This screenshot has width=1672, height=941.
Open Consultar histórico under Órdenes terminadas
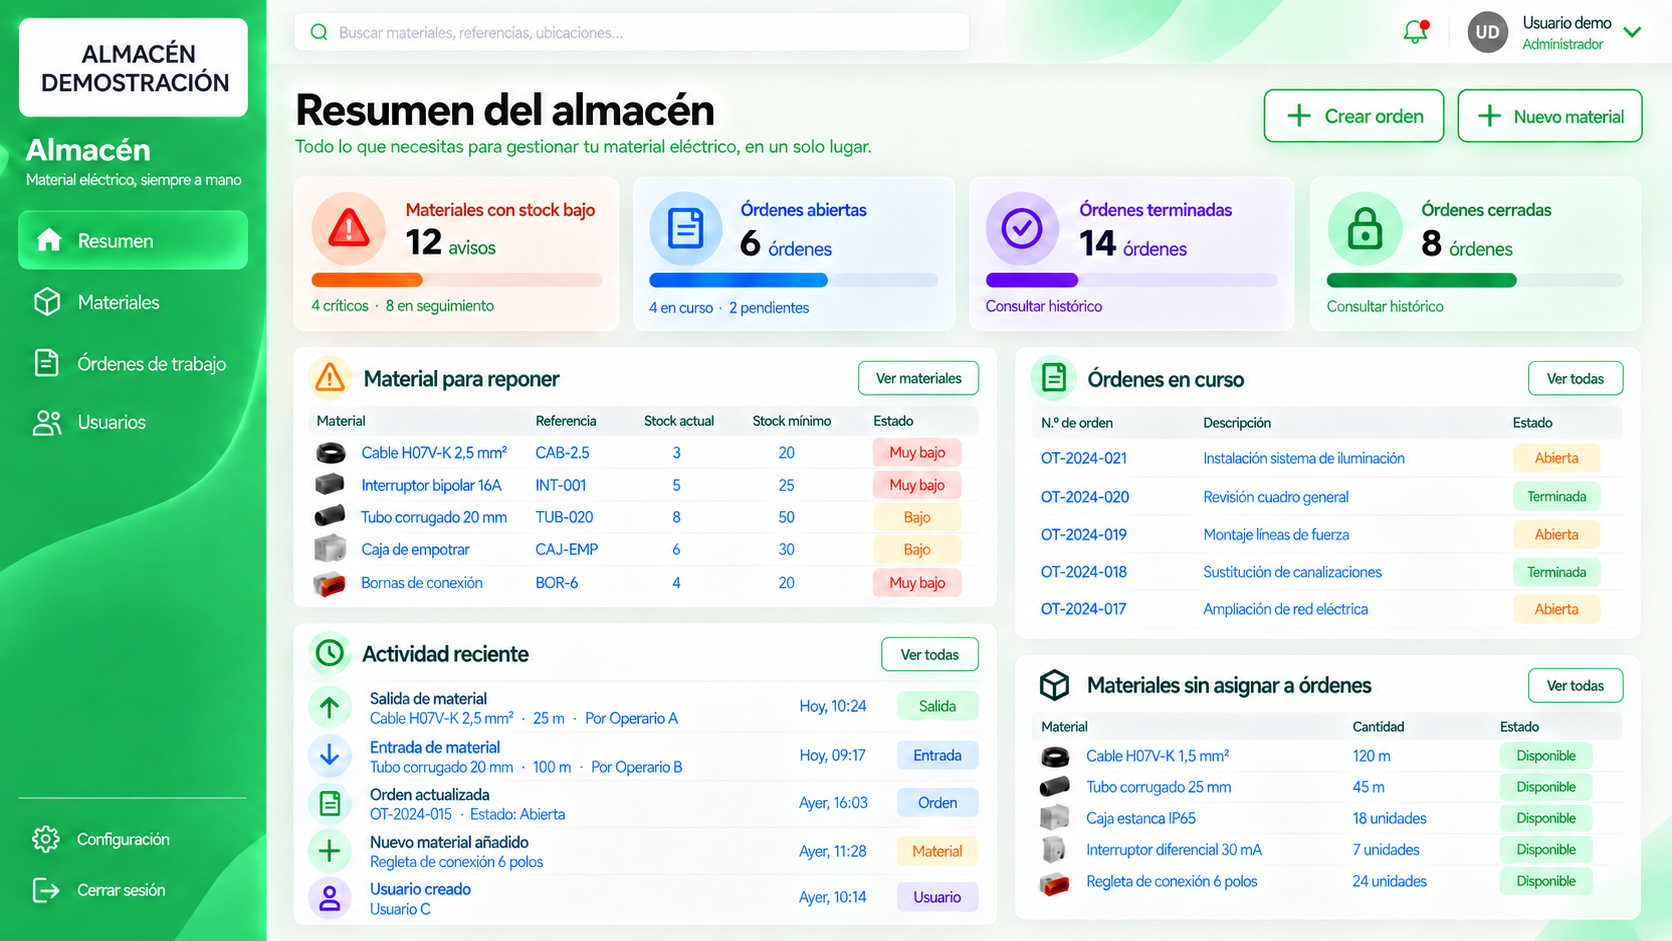1044,306
